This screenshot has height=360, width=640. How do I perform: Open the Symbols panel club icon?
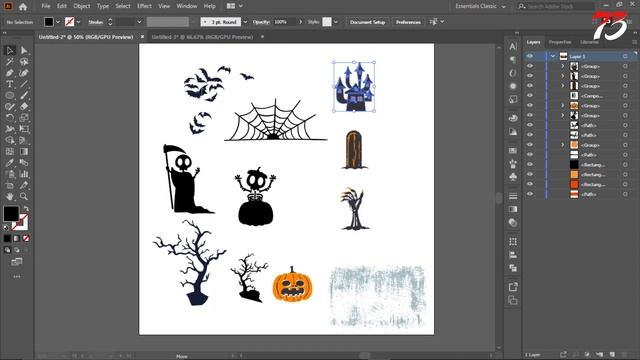[513, 177]
